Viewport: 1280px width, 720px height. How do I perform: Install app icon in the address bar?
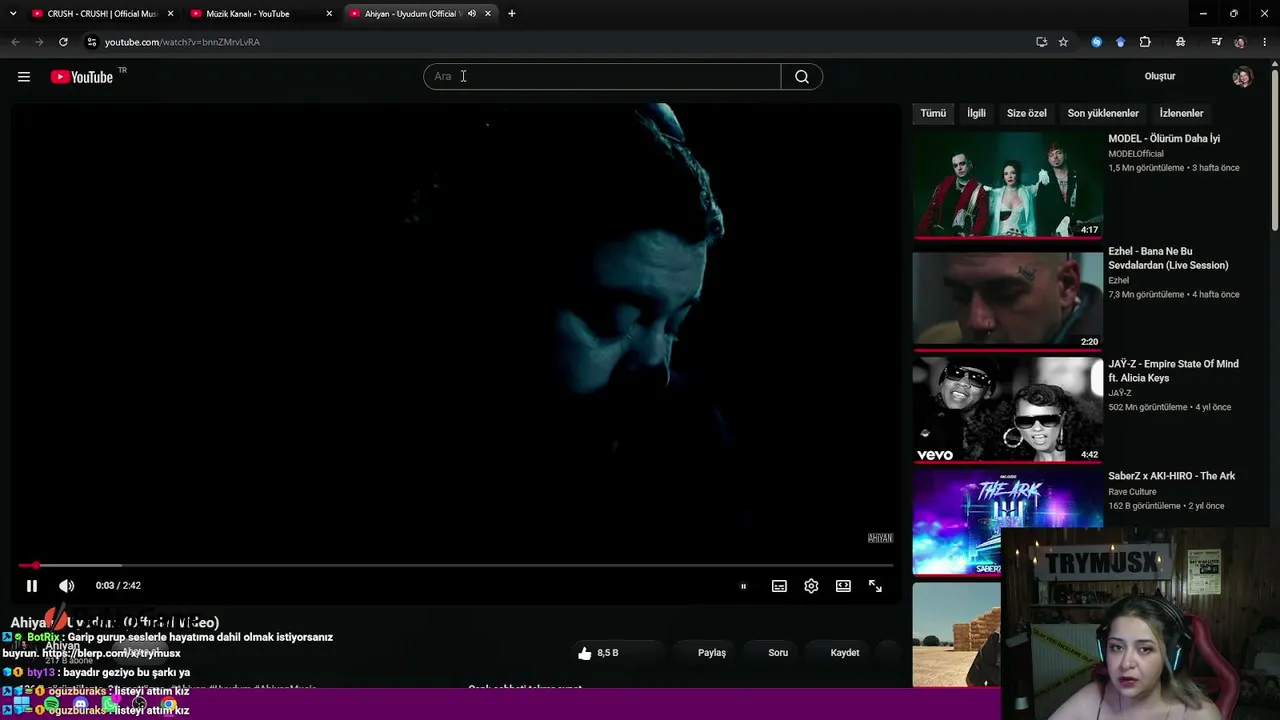coord(1041,42)
